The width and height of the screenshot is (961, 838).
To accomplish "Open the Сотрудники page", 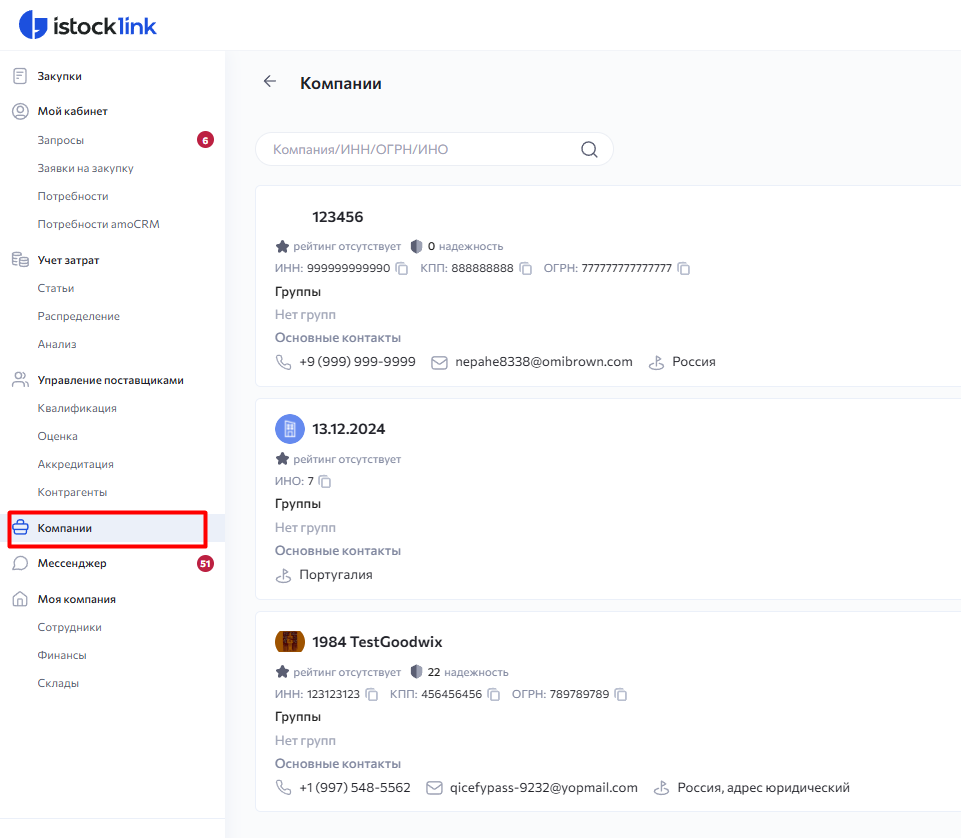I will click(70, 627).
